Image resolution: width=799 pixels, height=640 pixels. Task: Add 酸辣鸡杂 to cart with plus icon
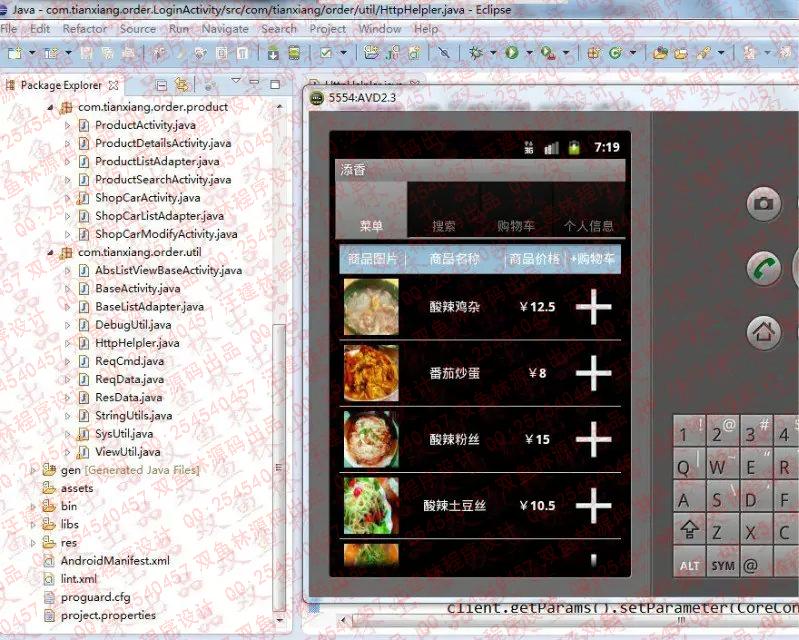[594, 307]
